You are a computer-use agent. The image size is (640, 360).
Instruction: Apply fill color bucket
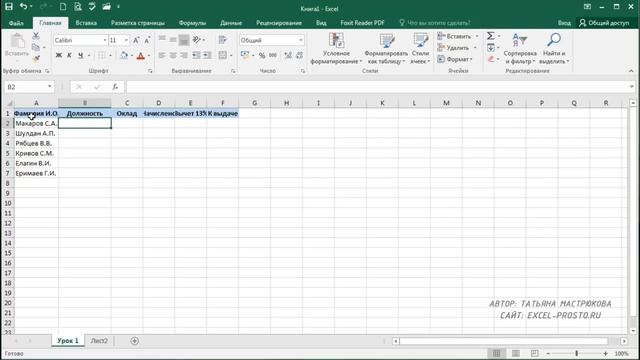124,56
